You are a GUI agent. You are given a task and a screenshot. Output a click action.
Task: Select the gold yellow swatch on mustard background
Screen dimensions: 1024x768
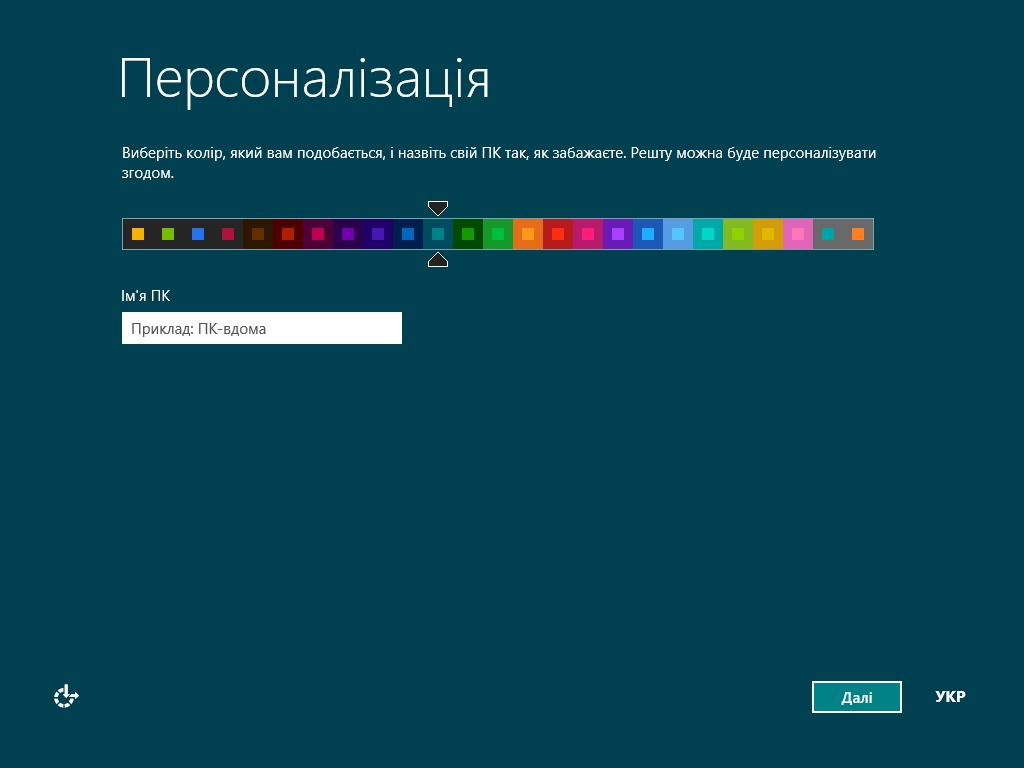(768, 234)
